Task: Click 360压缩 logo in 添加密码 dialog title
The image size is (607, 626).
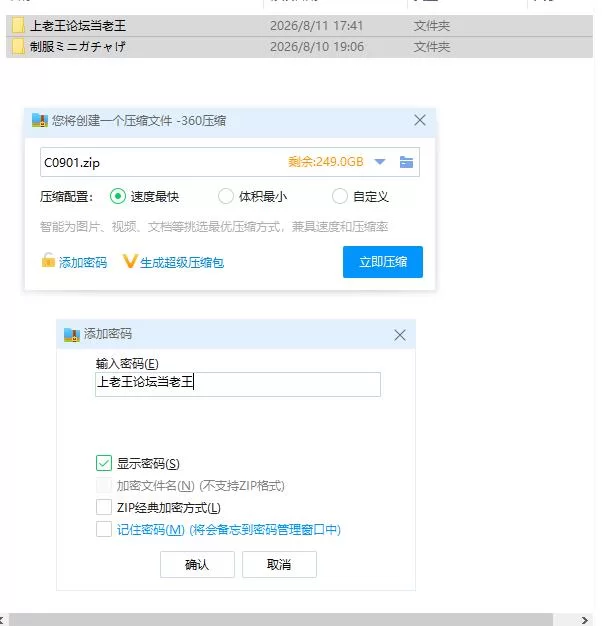Action: pyautogui.click(x=72, y=335)
